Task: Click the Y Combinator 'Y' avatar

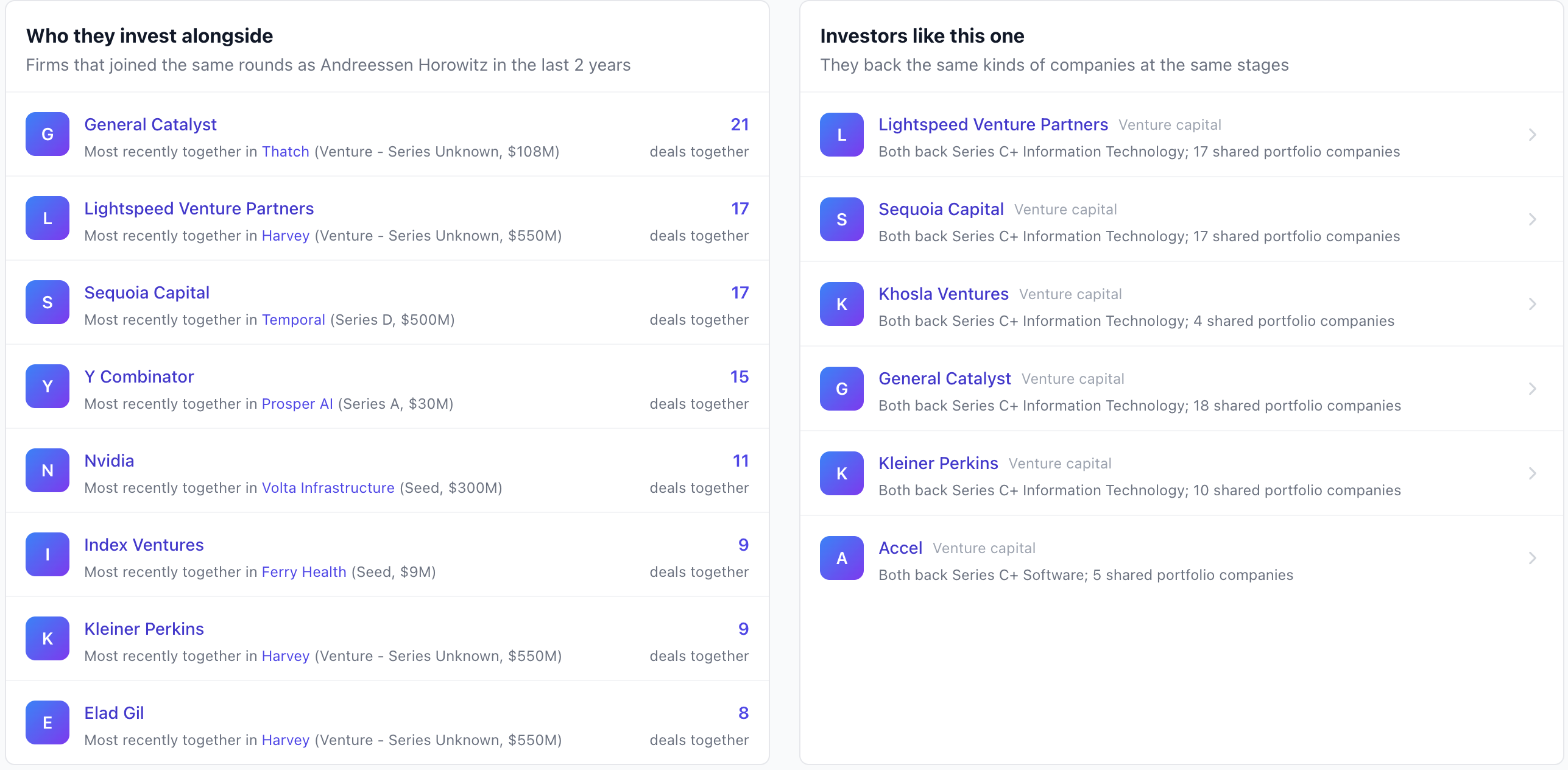Action: pos(47,386)
